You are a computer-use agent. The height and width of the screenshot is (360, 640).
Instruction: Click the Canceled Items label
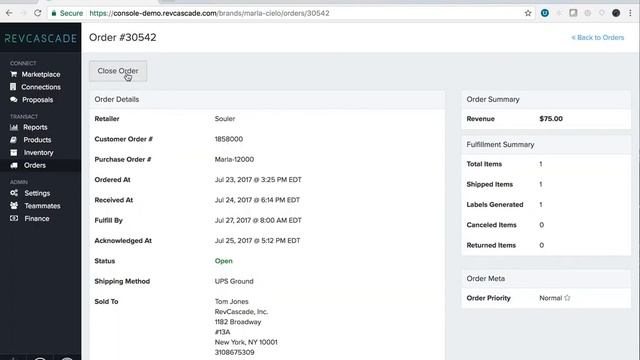point(491,225)
